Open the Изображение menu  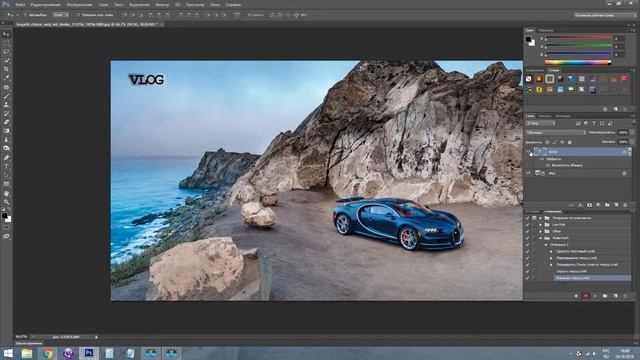point(79,5)
